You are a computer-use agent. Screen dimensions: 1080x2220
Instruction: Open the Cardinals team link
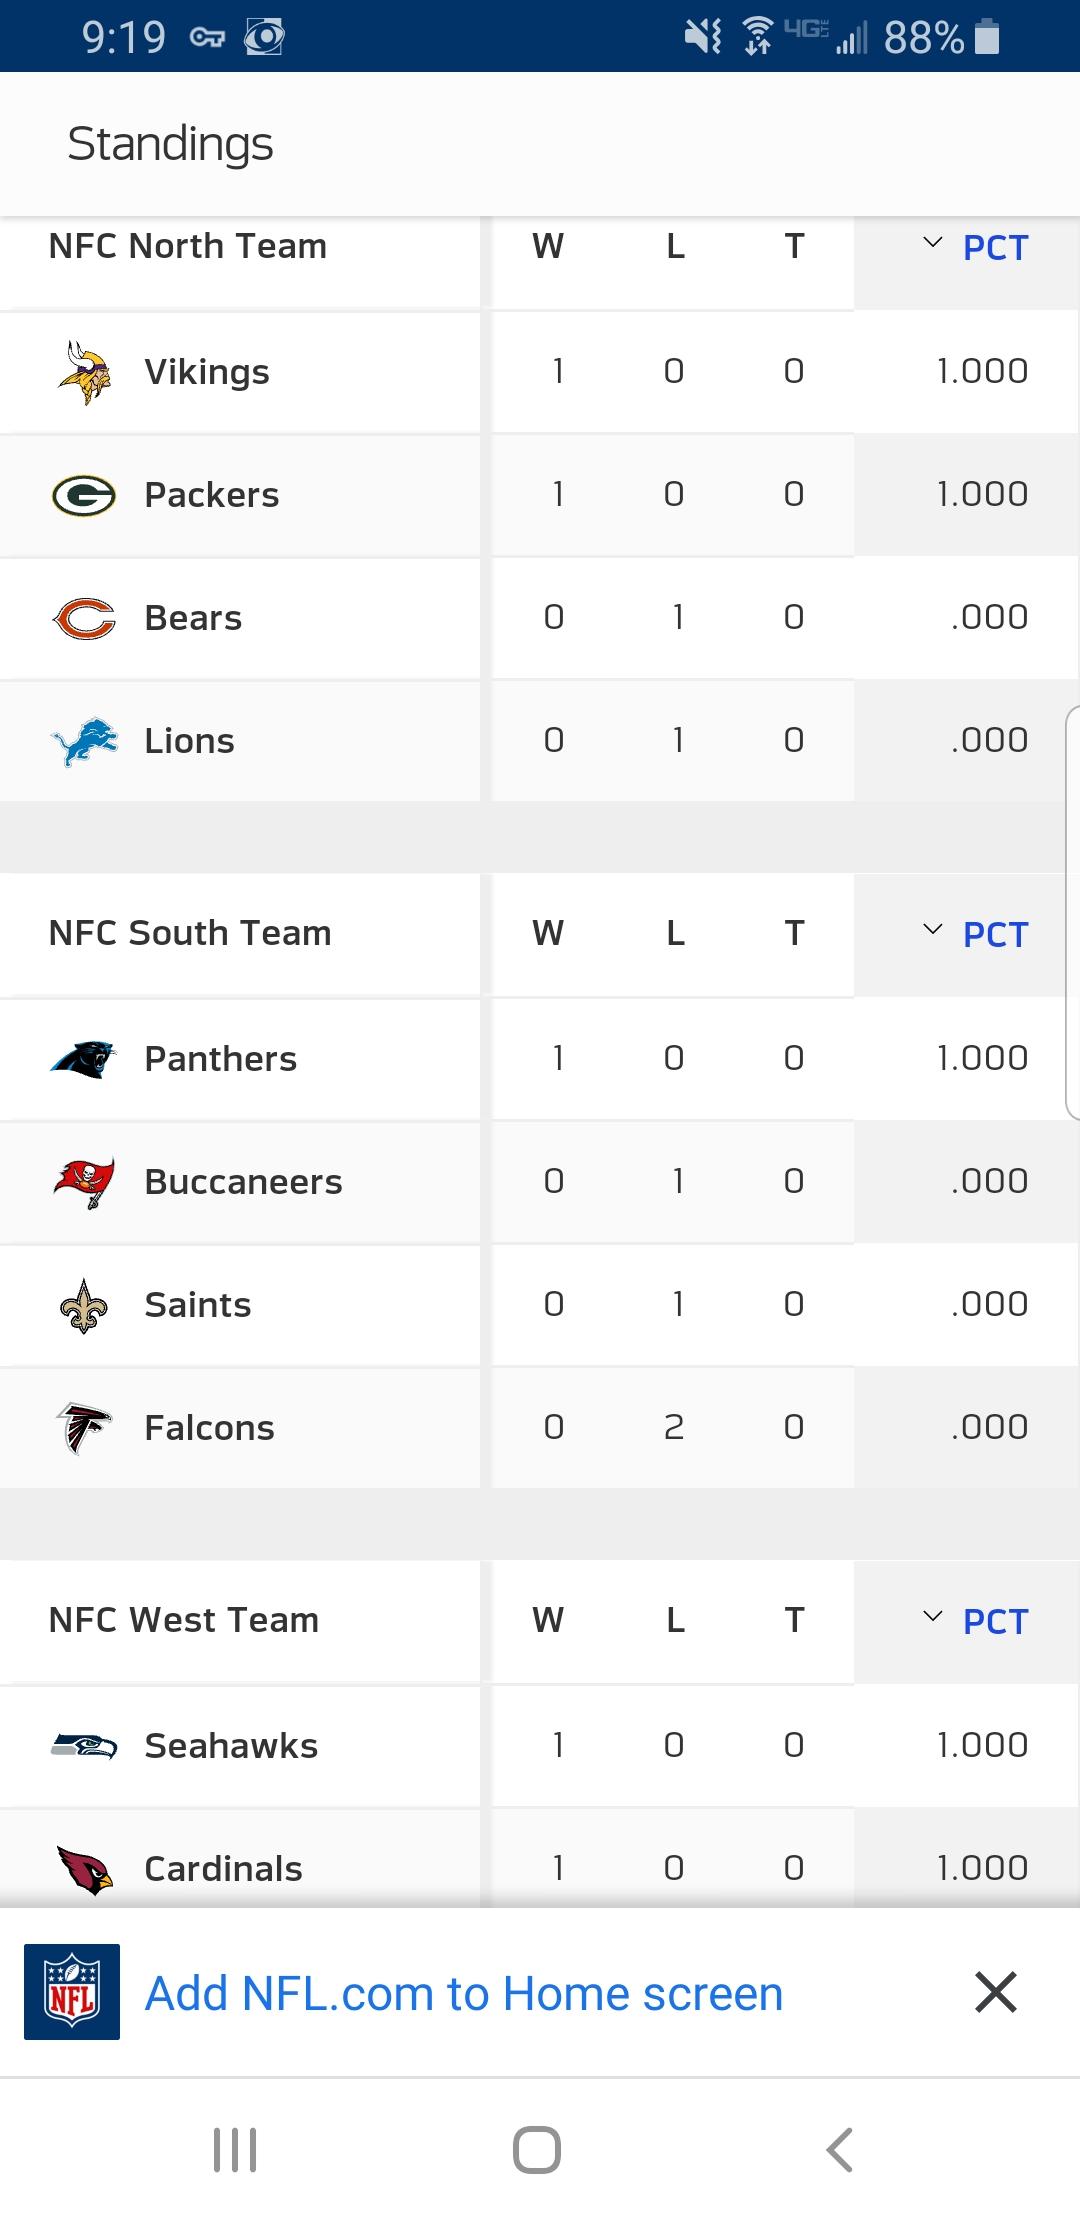coord(223,1868)
